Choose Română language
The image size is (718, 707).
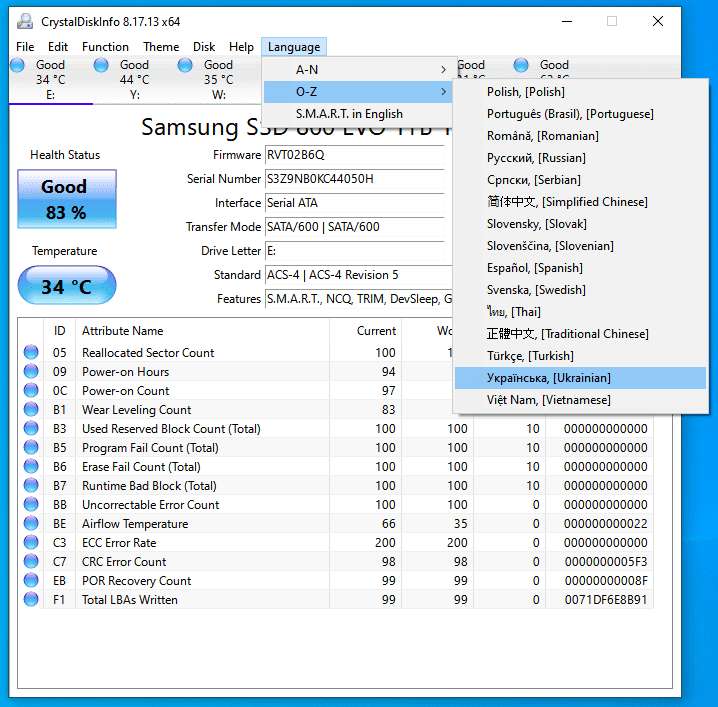[x=580, y=136]
